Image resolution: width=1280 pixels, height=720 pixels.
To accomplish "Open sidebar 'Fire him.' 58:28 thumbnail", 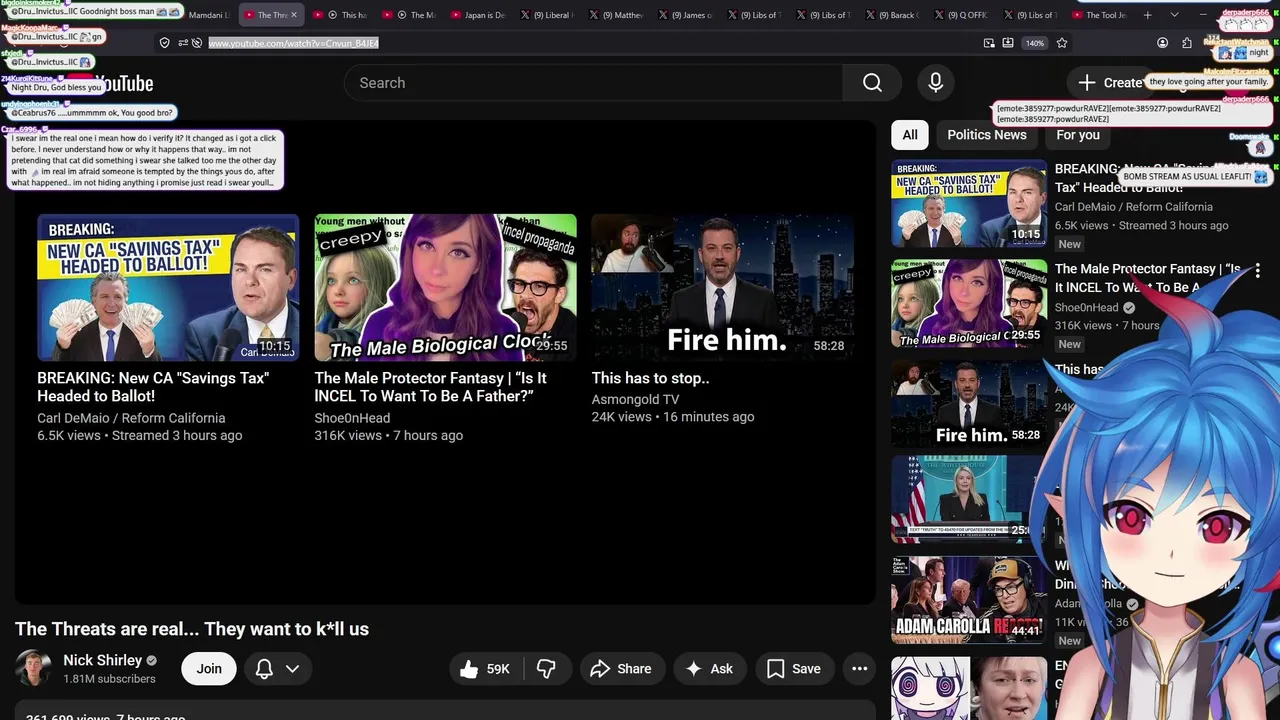I will [x=969, y=403].
